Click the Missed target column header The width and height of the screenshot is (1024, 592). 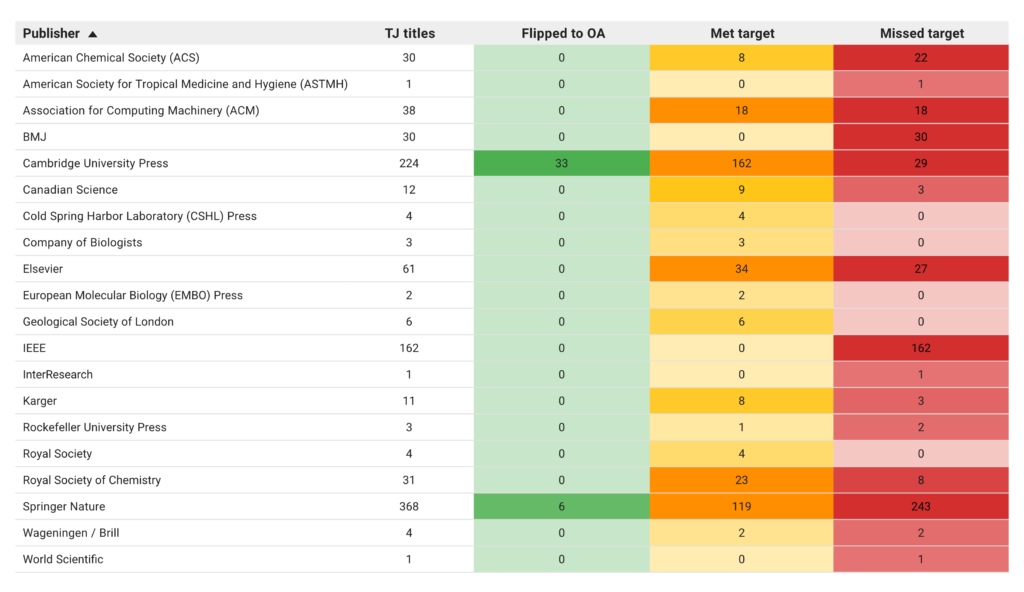tap(921, 33)
